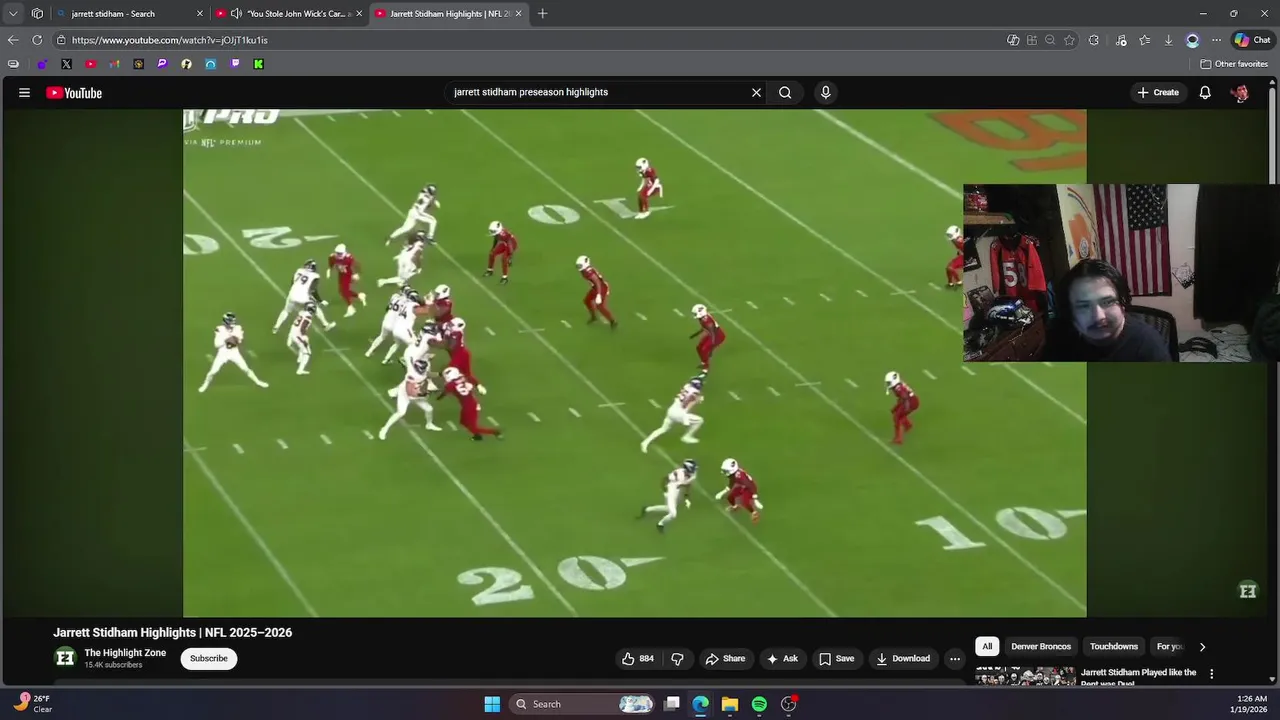Download the video
1280x720 pixels.
pos(903,658)
